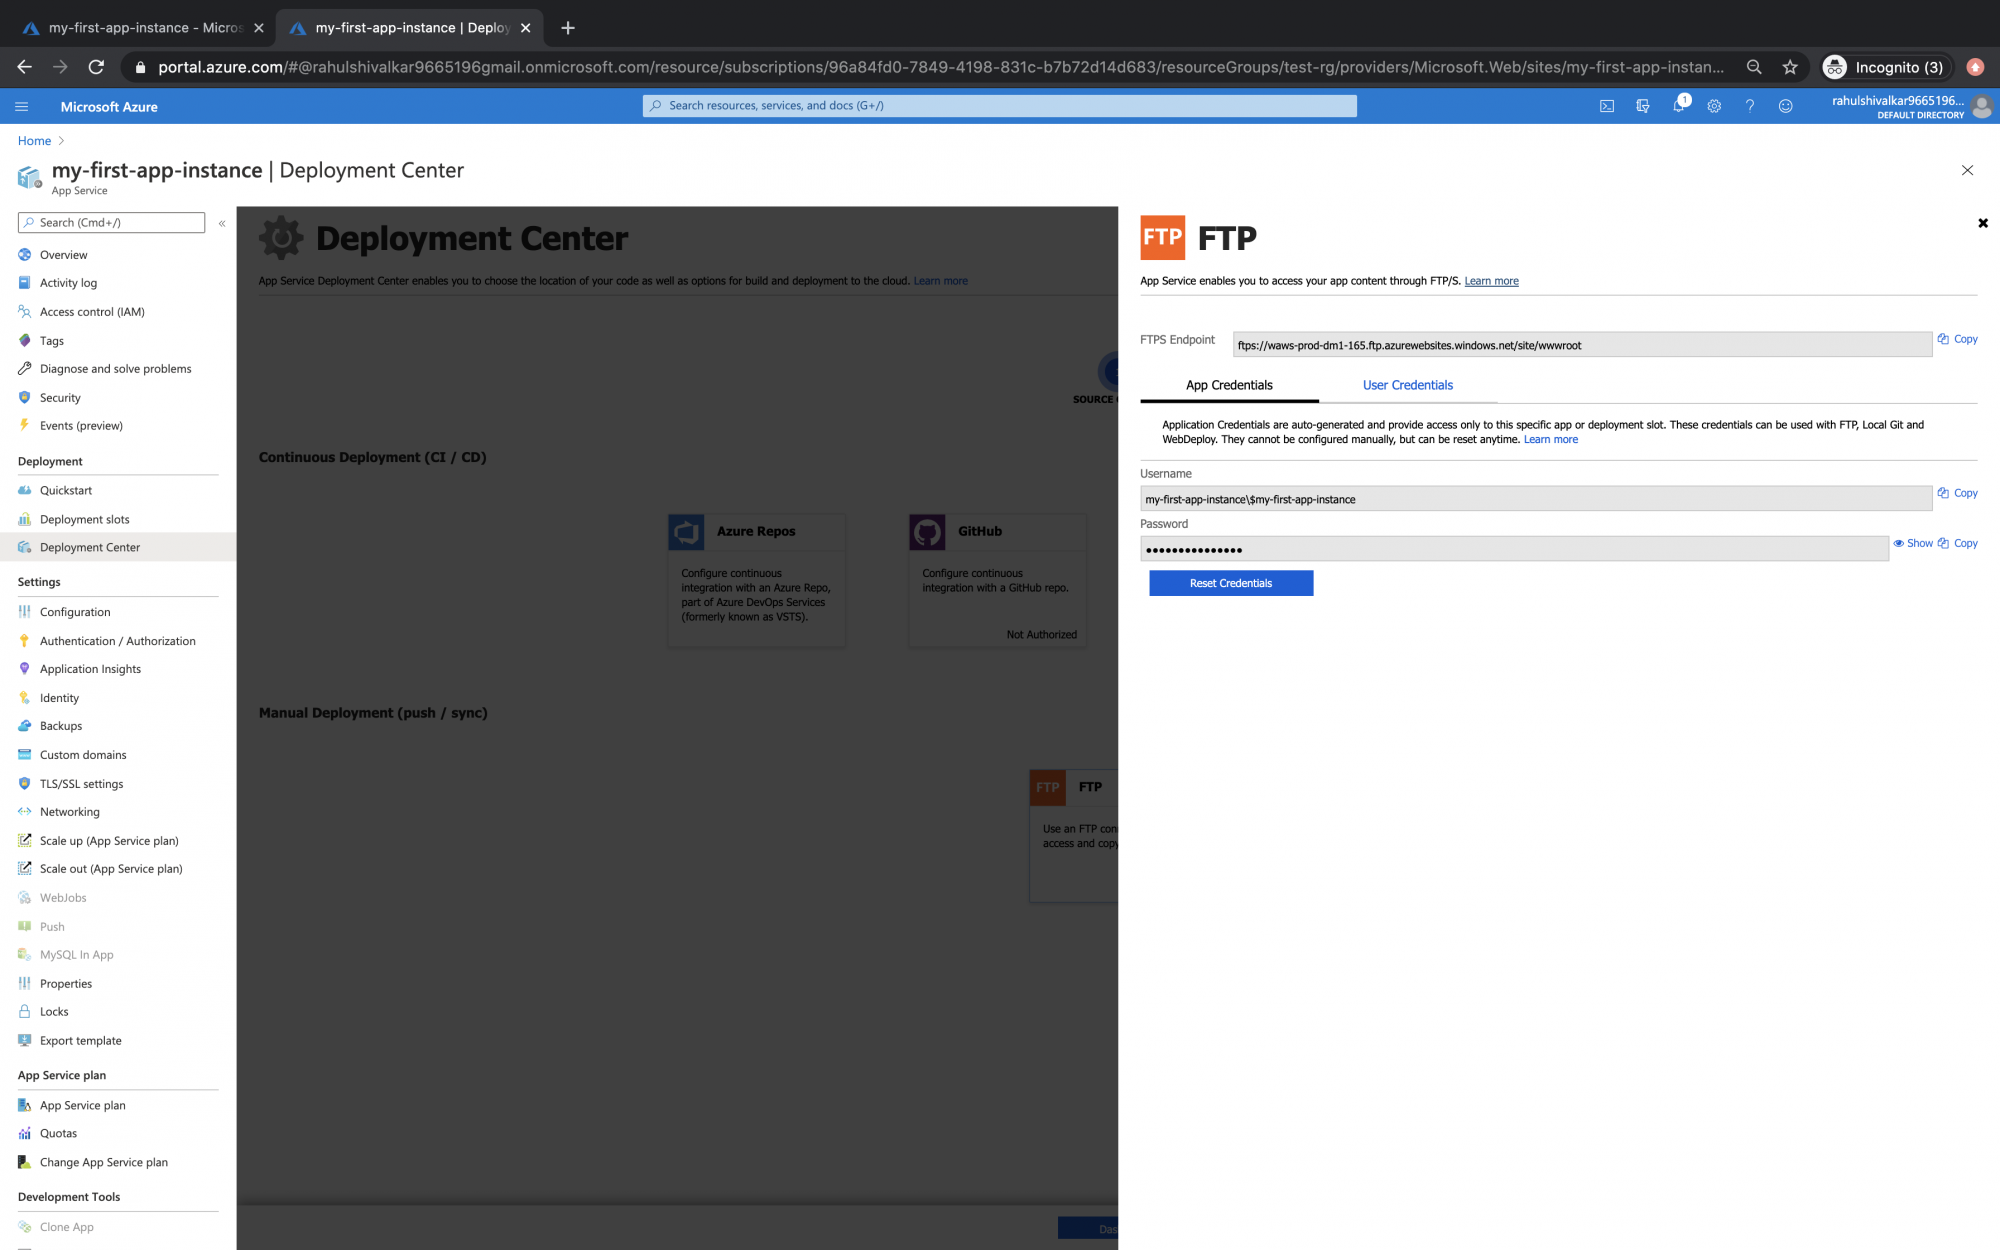The width and height of the screenshot is (2000, 1250).
Task: Select Activity log in the sidebar
Action: pyautogui.click(x=70, y=283)
